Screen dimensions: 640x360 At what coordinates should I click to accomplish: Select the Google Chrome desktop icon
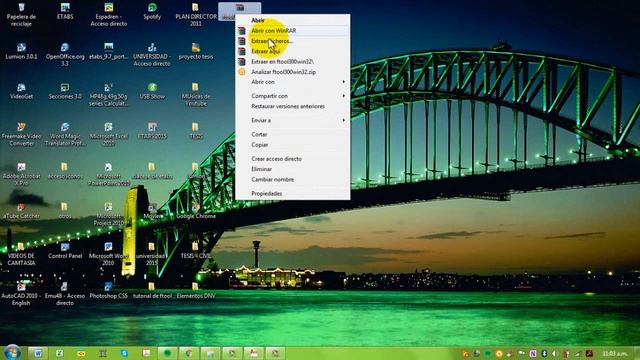click(196, 211)
